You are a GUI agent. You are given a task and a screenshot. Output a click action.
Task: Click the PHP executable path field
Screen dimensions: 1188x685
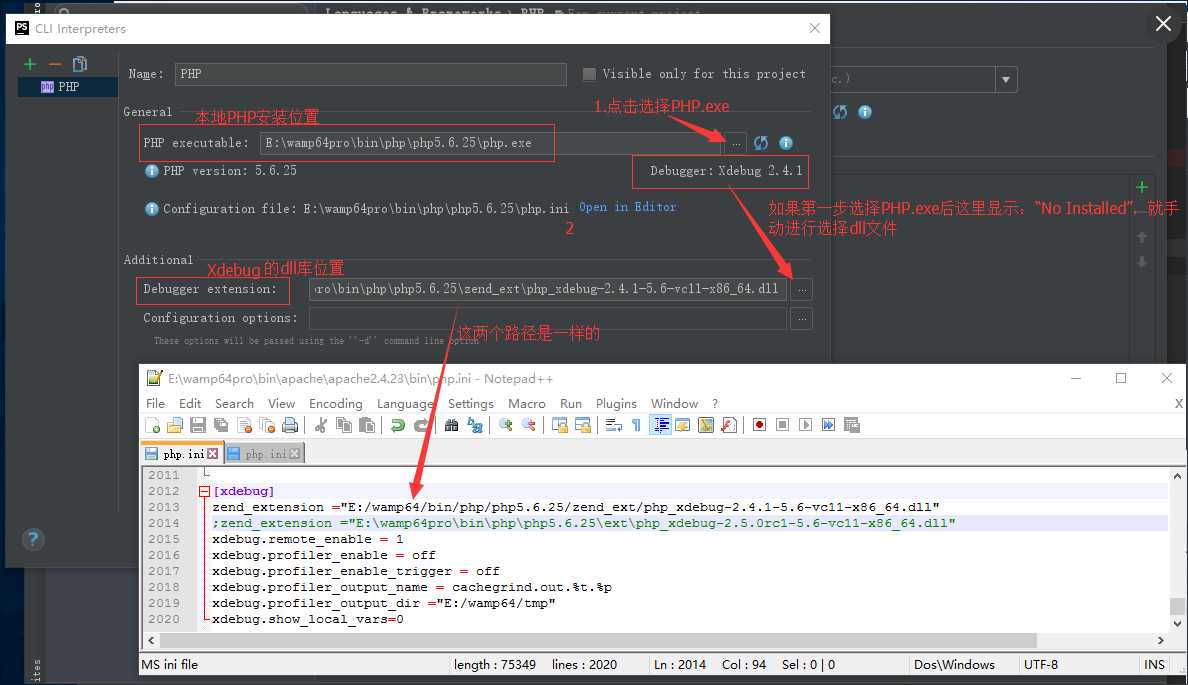(x=492, y=143)
